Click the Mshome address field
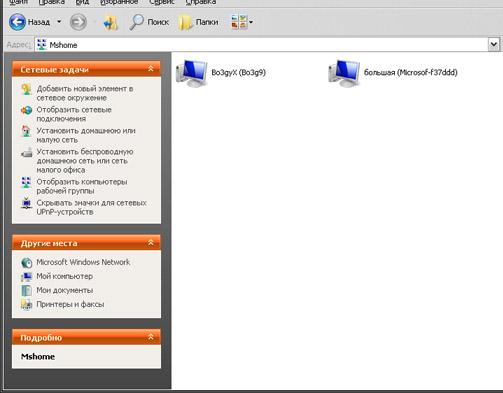 point(261,45)
